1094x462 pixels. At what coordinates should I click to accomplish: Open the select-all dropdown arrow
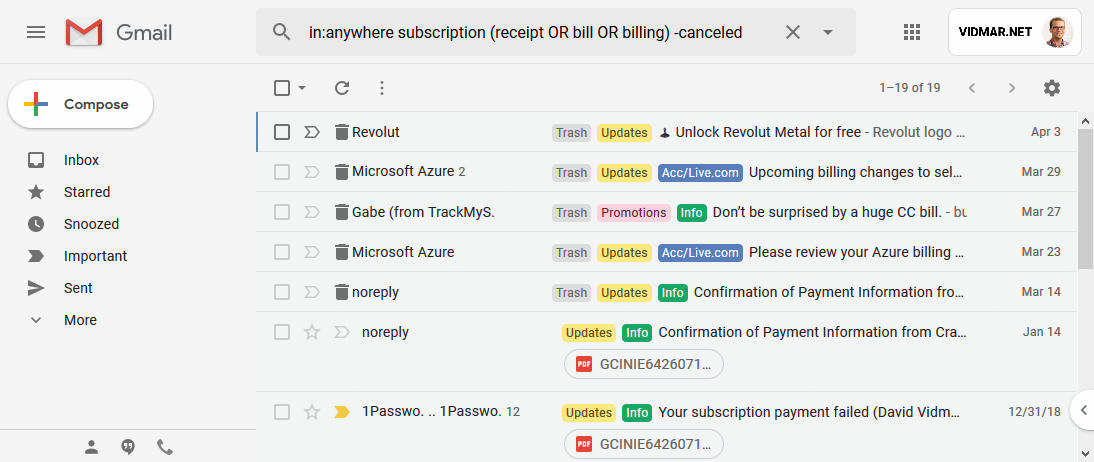302,88
